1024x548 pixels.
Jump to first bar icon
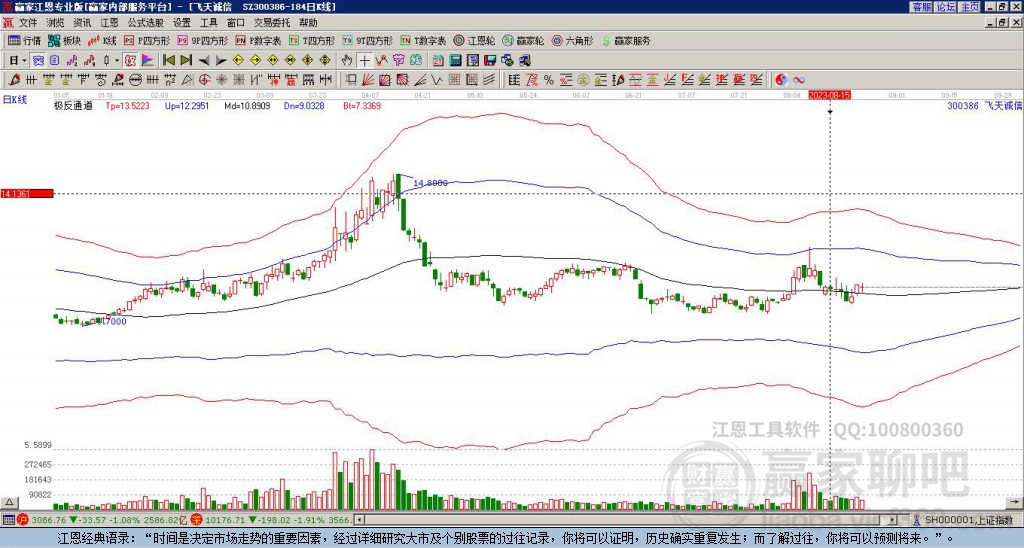coord(168,61)
